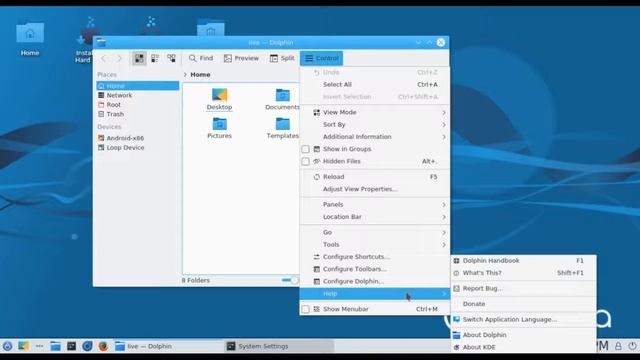Image resolution: width=640 pixels, height=360 pixels.
Task: Expand the View Mode submenu
Action: coord(375,112)
